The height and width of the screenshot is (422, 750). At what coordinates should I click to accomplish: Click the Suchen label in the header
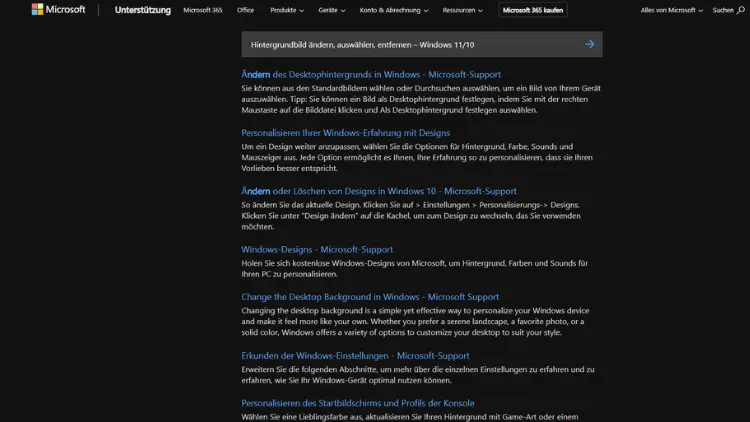click(723, 10)
